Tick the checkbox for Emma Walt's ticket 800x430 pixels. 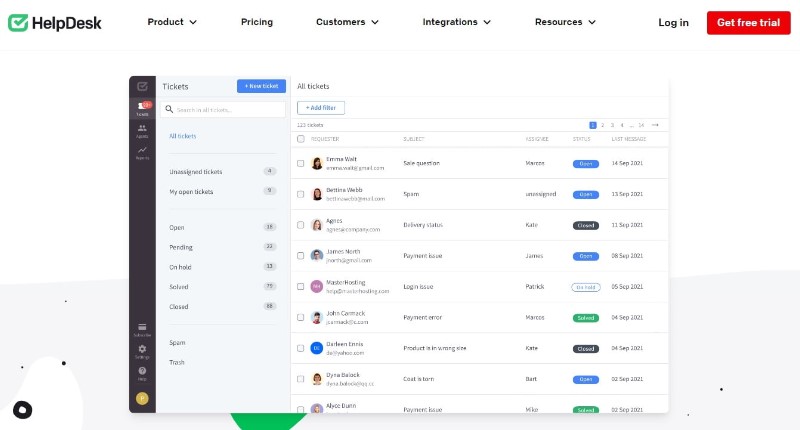[300, 163]
